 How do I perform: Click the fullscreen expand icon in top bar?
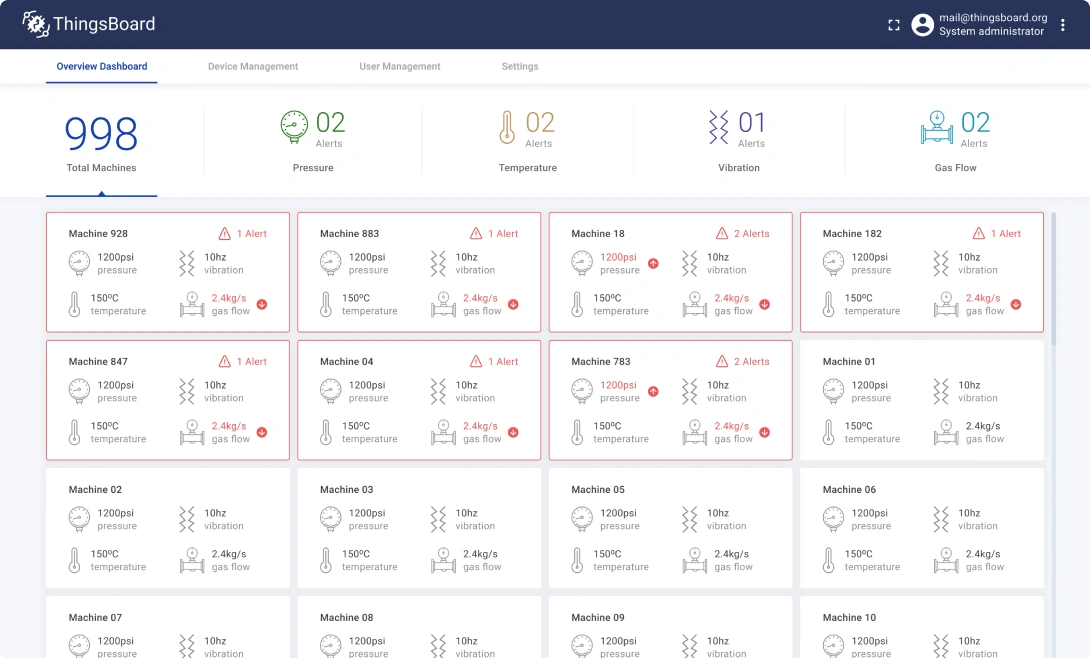coord(893,24)
